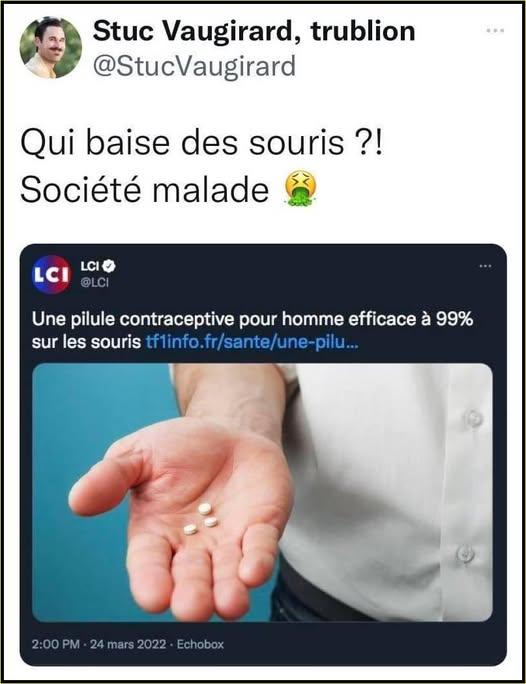The width and height of the screenshot is (526, 684).
Task: Open the tweet's three-dot more menu
Action: 495,31
